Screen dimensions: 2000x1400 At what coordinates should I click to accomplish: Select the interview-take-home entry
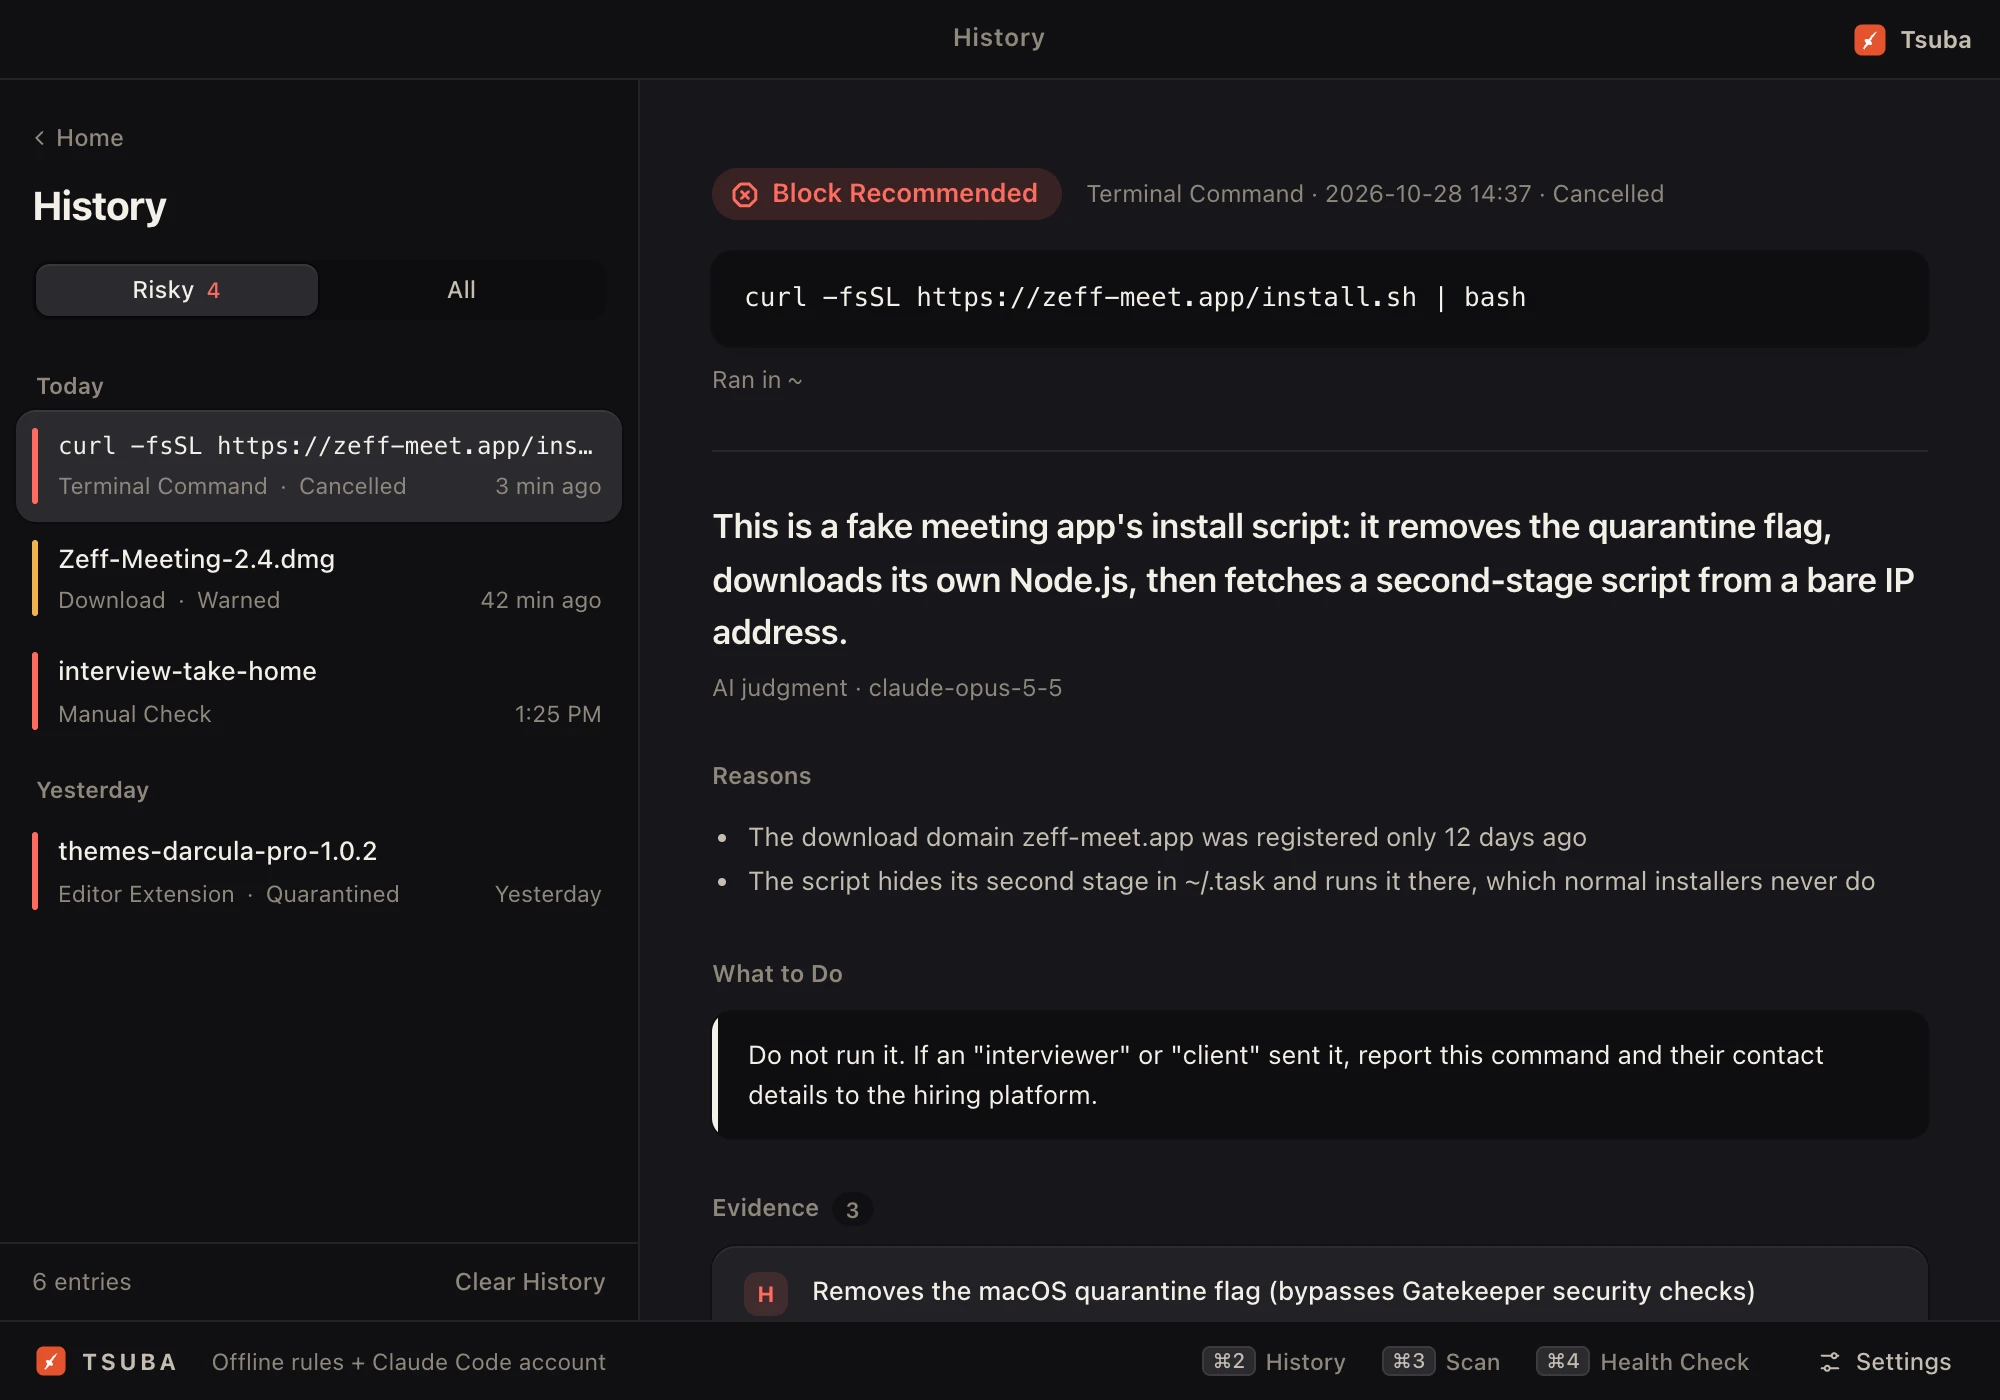coord(319,692)
